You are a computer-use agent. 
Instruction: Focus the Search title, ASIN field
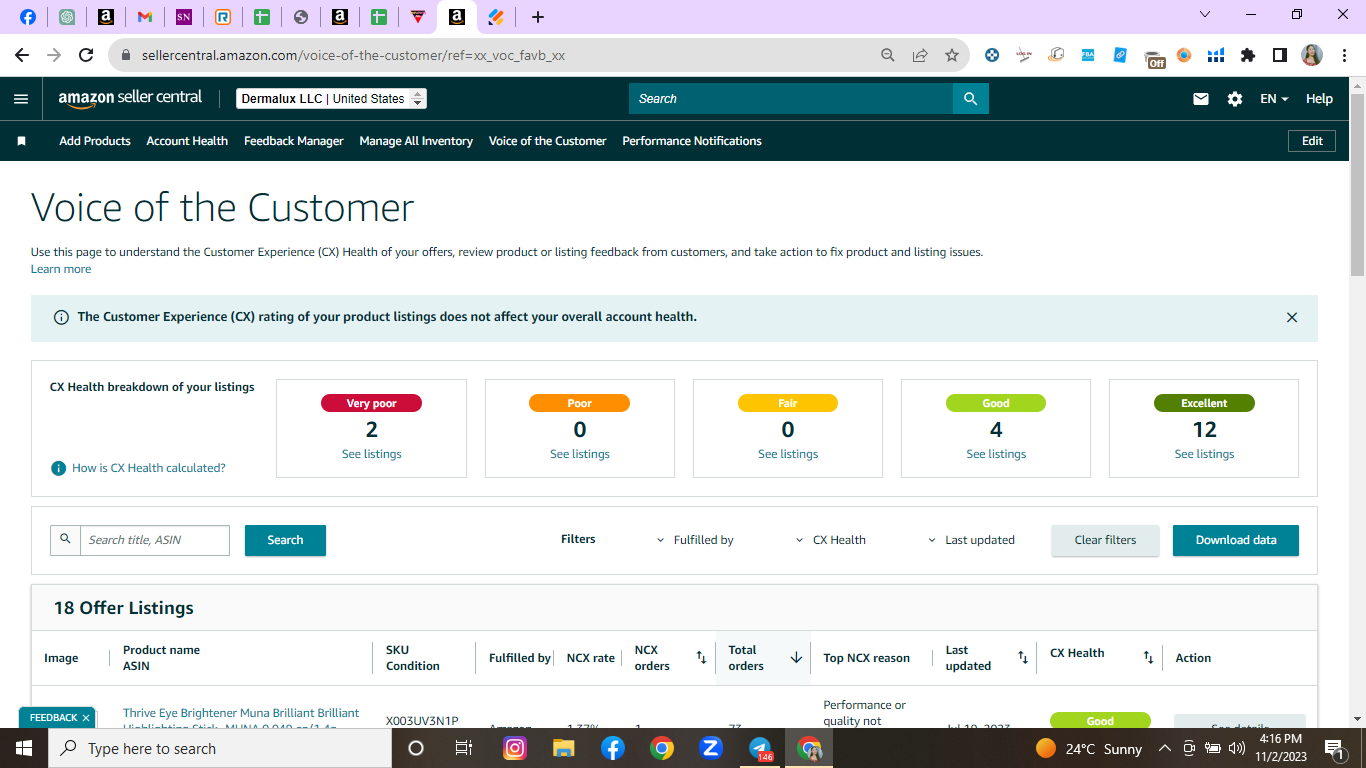point(155,540)
